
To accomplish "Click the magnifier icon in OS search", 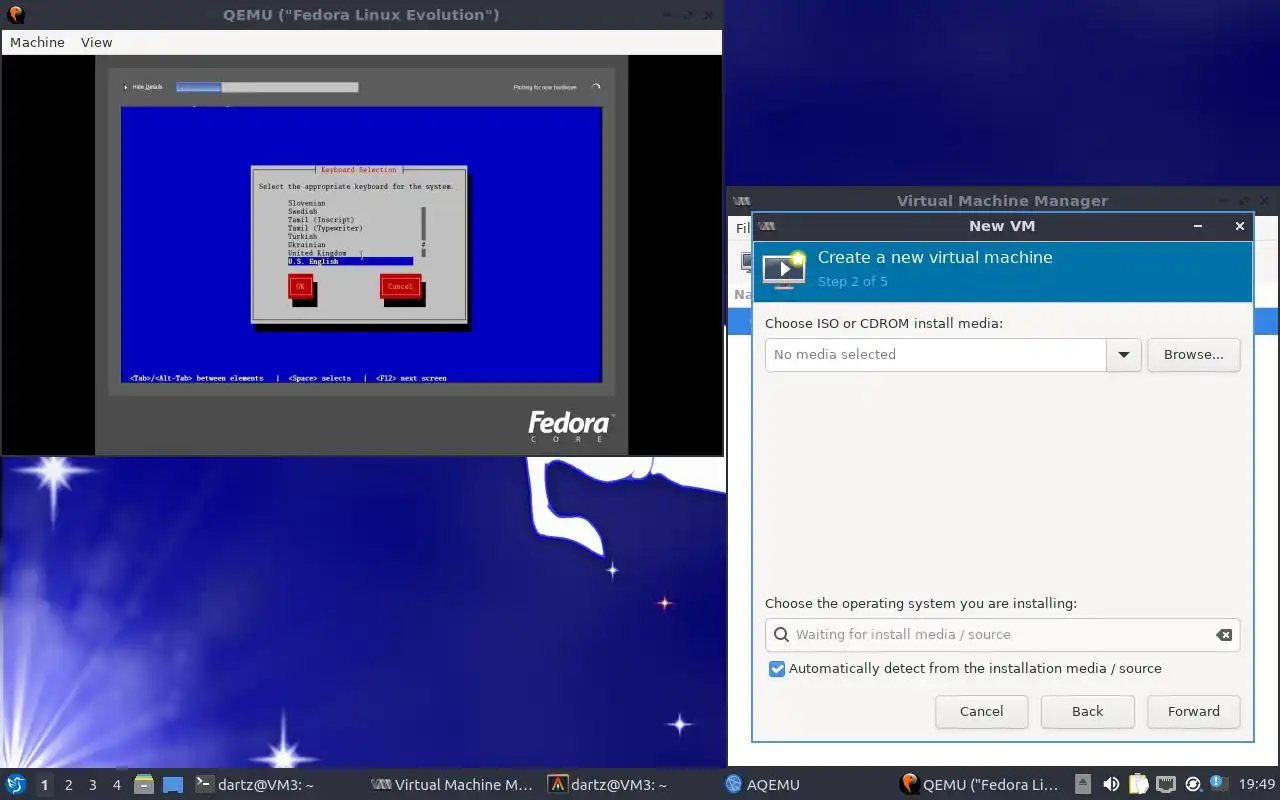I will pyautogui.click(x=781, y=634).
